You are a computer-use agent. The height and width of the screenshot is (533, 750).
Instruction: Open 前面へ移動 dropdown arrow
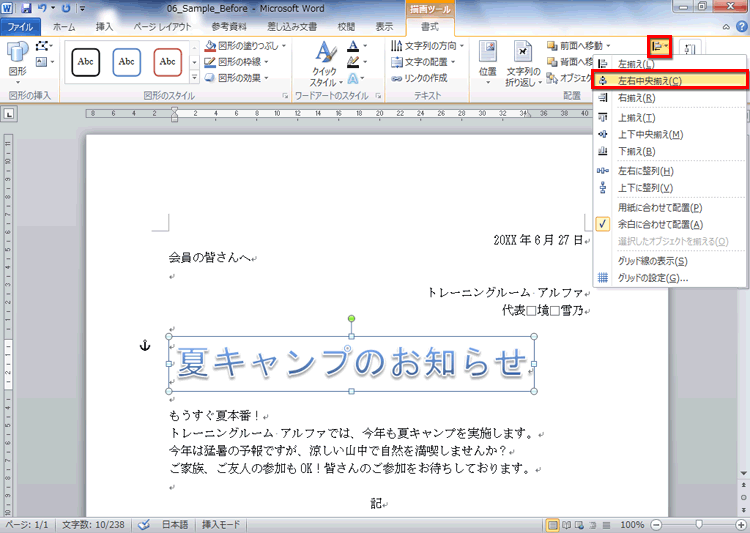[x=608, y=46]
